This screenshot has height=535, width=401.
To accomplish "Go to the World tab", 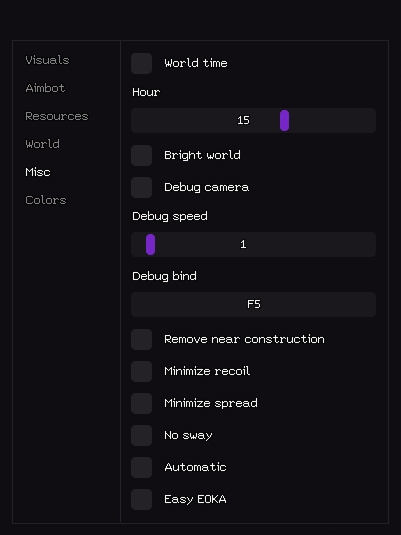I will pos(42,144).
